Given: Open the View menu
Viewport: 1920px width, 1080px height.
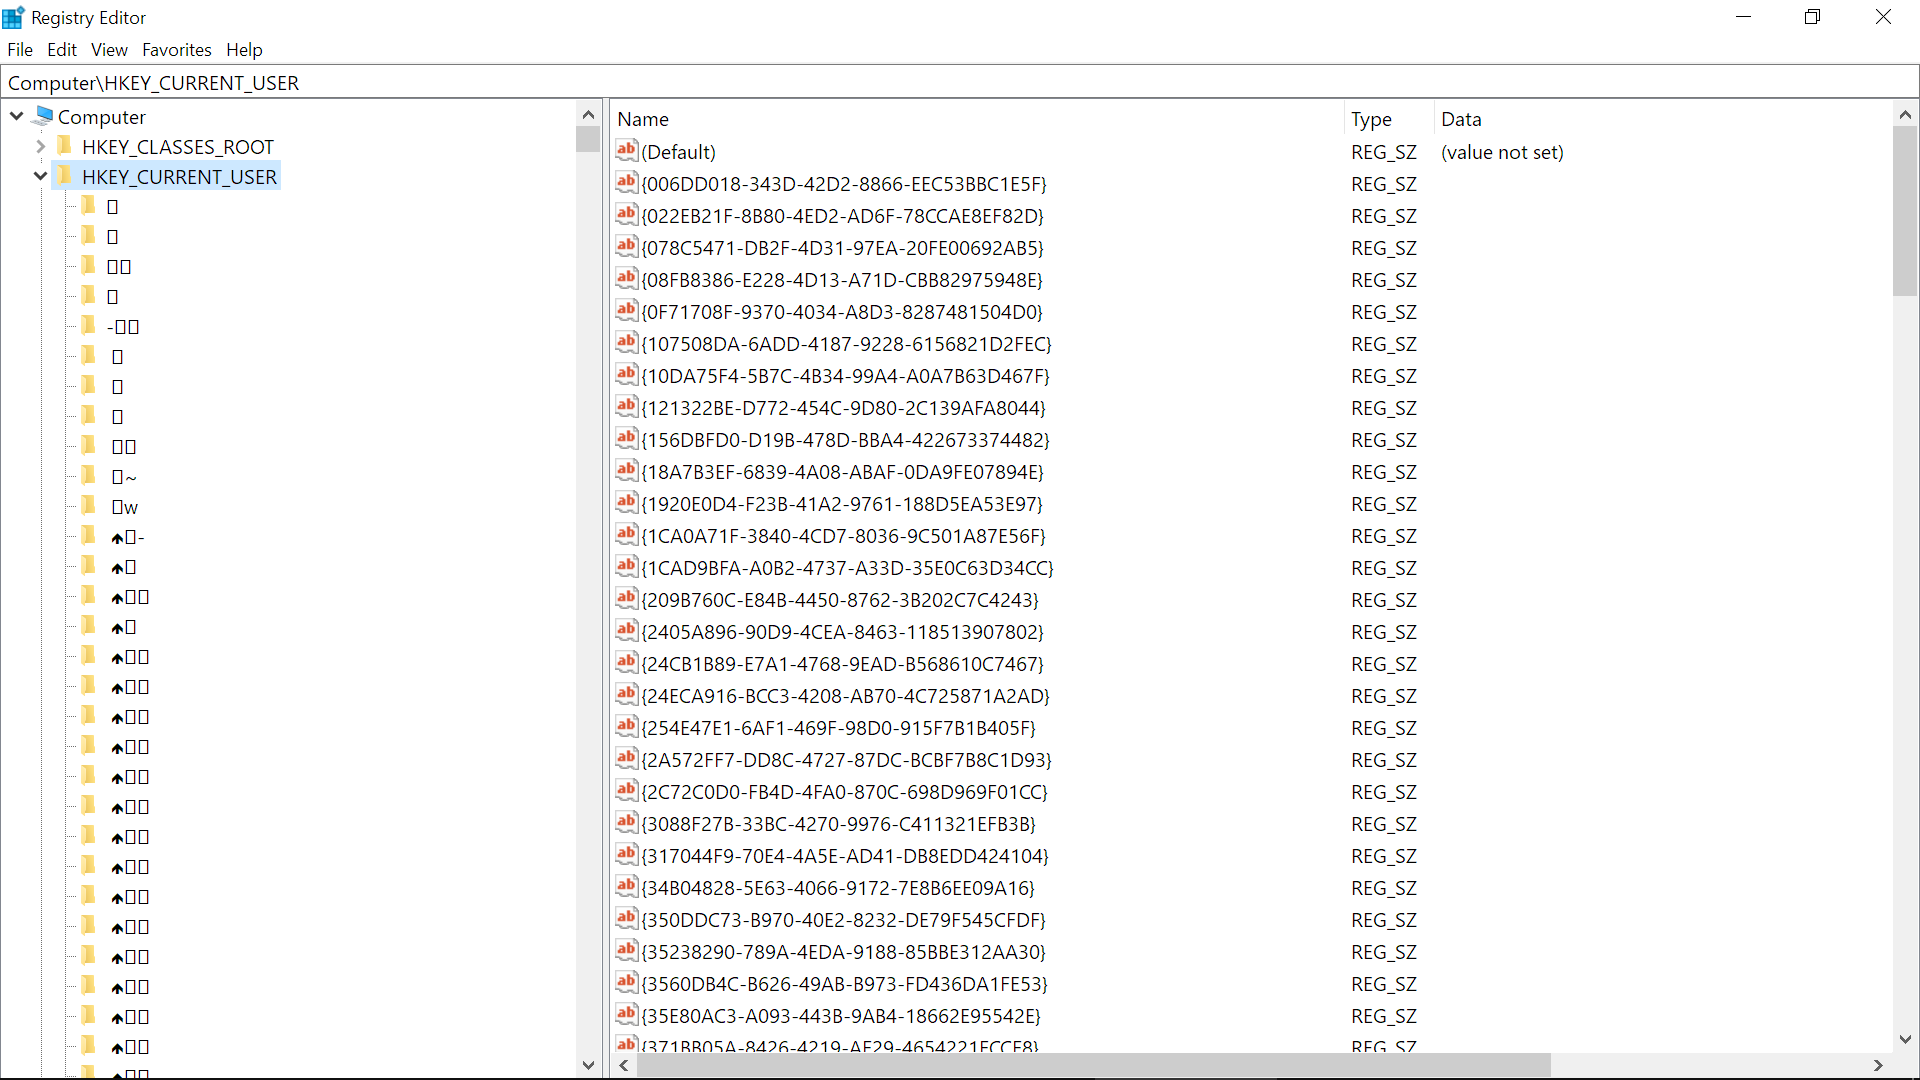Looking at the screenshot, I should (x=109, y=50).
